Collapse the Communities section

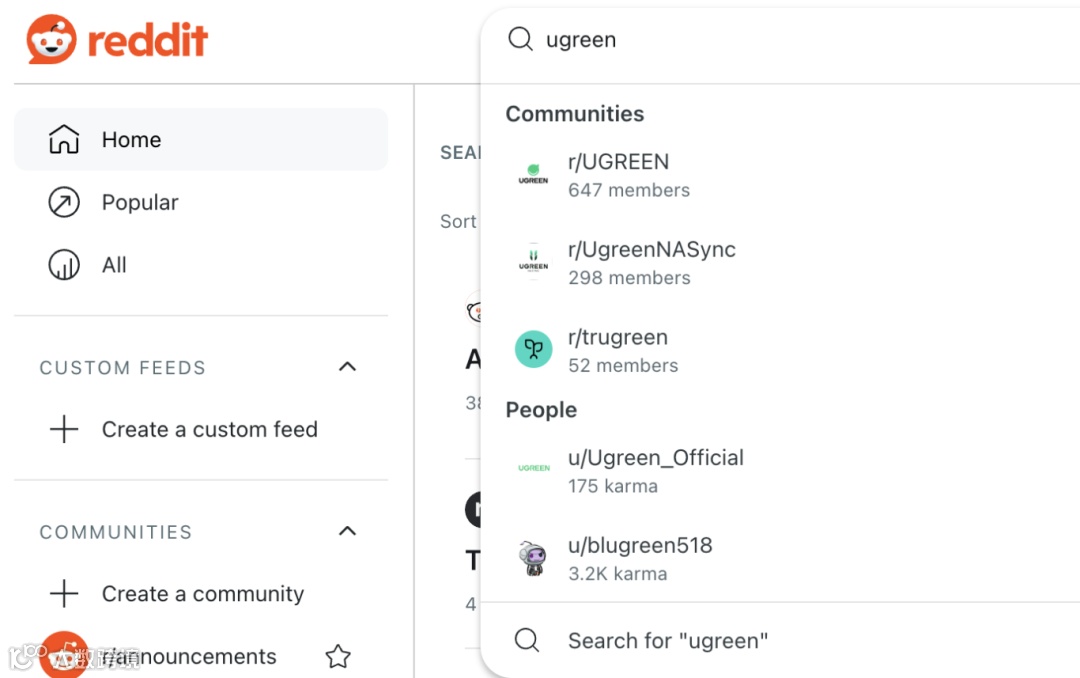347,531
